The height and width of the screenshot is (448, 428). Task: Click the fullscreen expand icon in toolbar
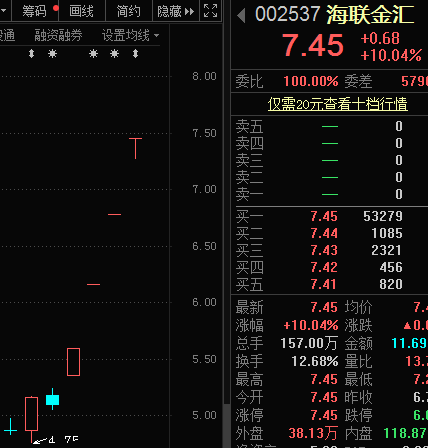tap(210, 11)
